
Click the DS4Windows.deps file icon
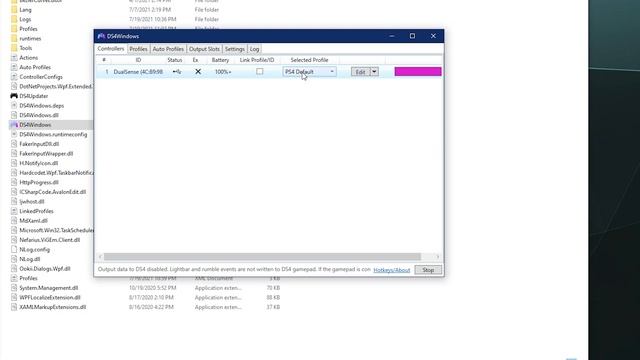pos(14,106)
